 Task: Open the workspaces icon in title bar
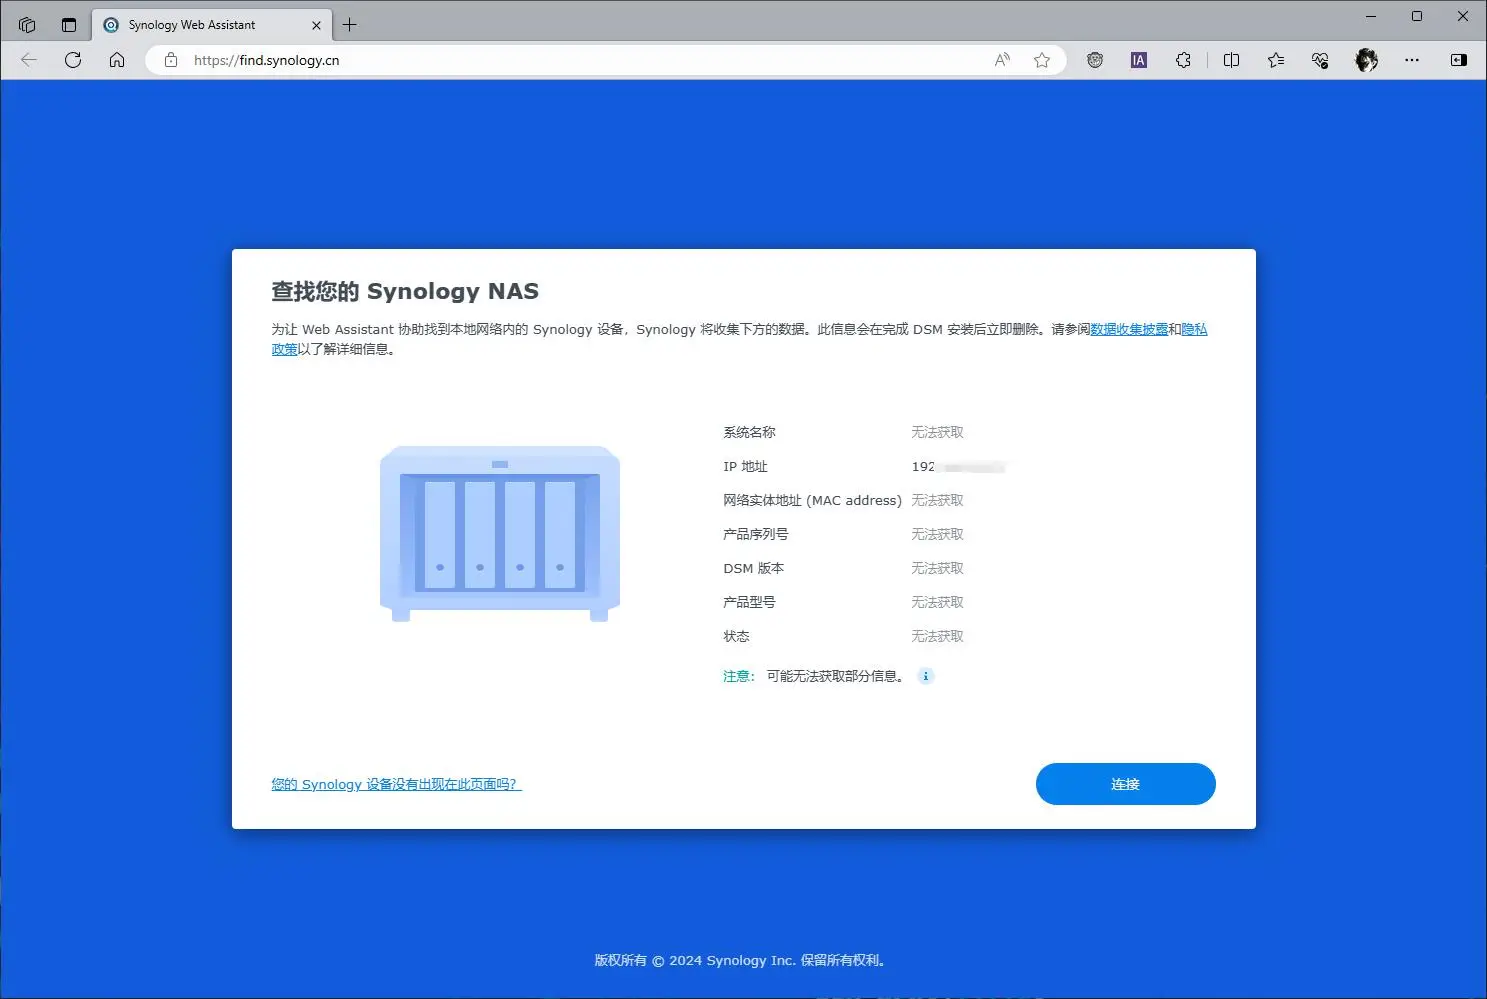point(27,25)
